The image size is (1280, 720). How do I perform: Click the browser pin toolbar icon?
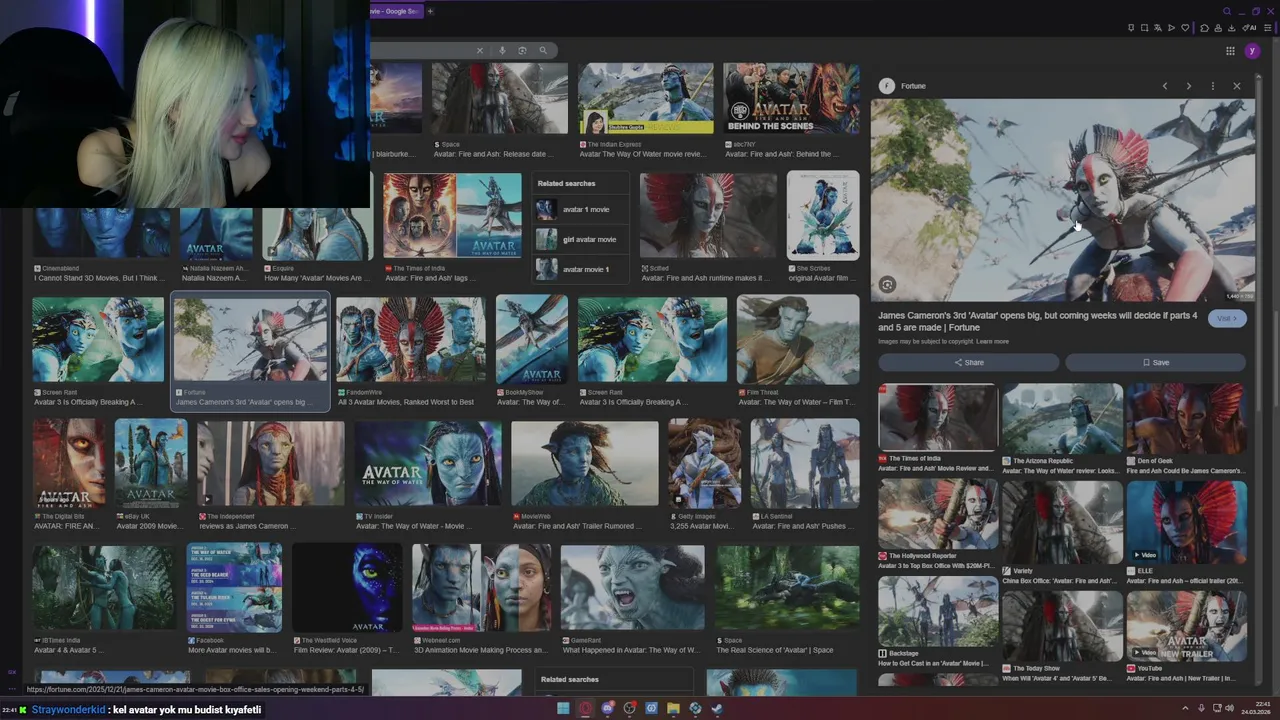click(1131, 27)
